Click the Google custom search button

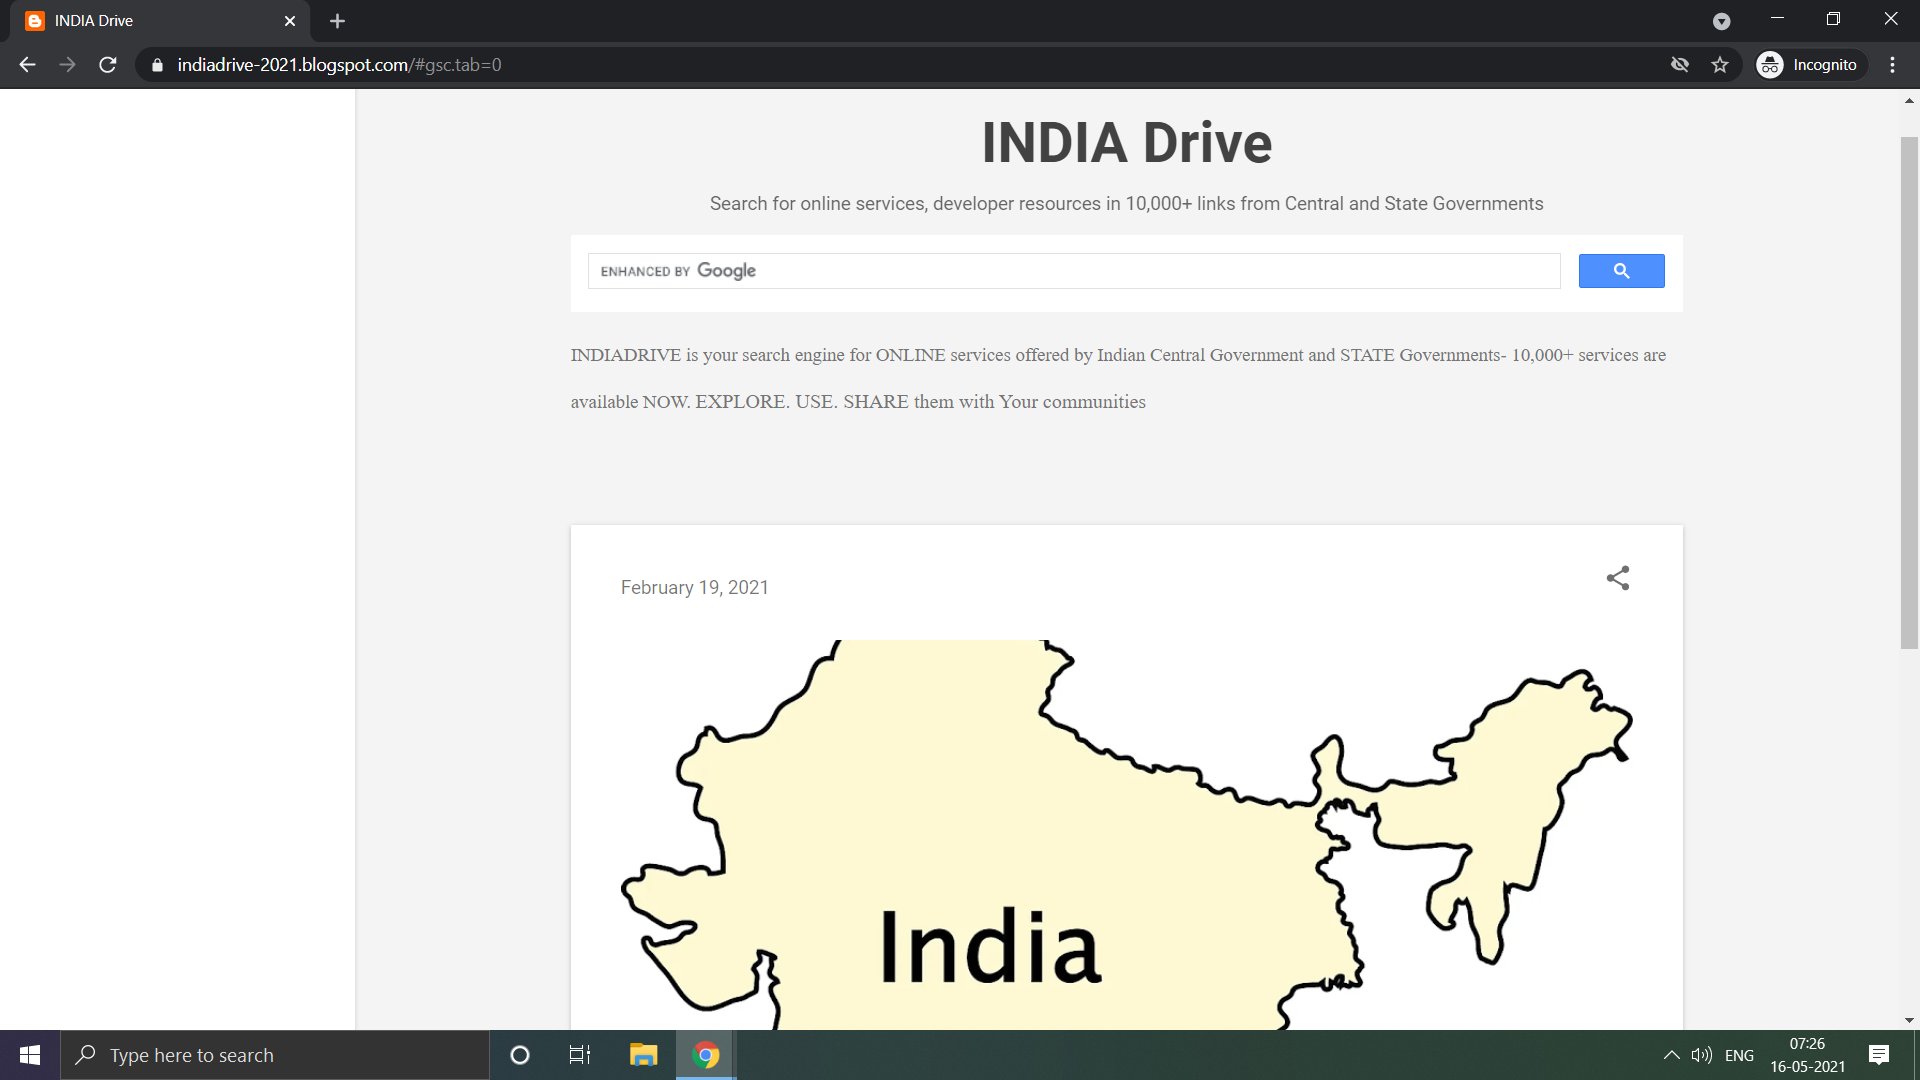pos(1621,270)
